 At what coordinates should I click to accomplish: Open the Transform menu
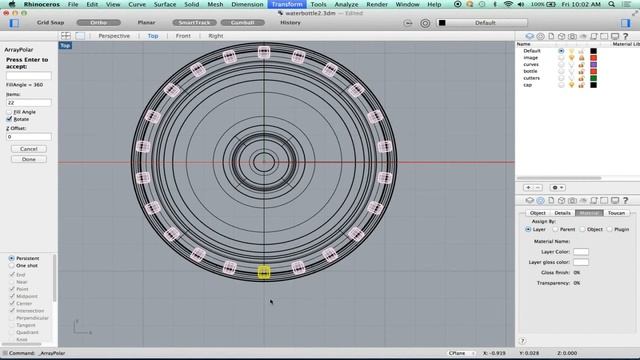coord(287,4)
